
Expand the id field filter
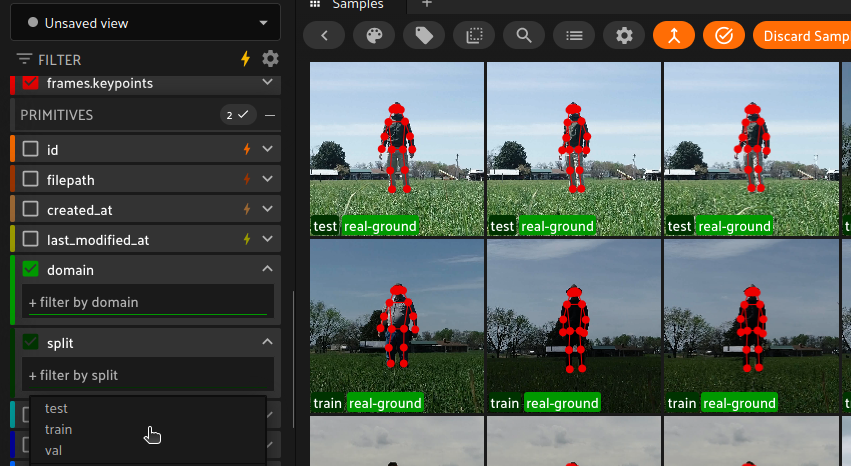pos(268,149)
